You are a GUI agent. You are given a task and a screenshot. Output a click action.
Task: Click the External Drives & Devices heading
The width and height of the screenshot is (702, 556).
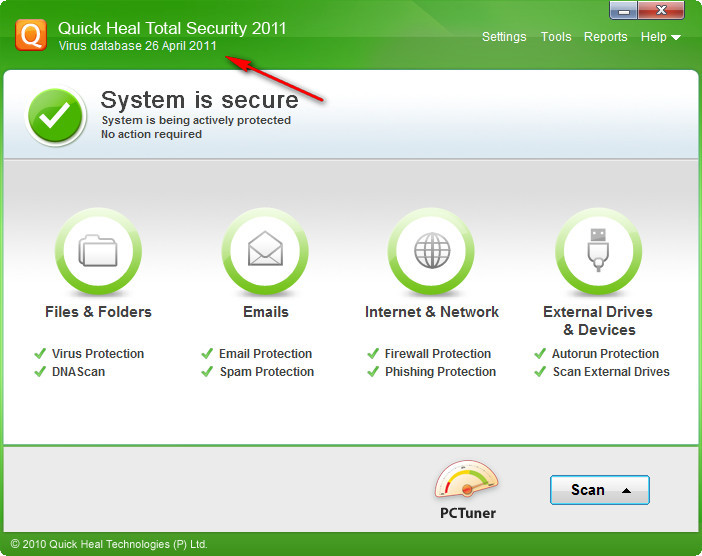(598, 321)
